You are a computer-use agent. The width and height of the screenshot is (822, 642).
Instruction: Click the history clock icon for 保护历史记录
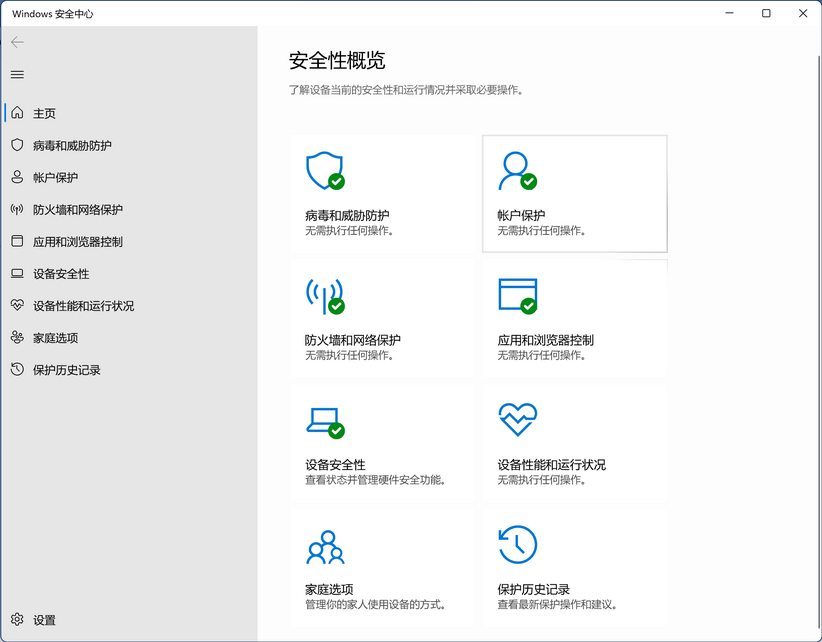click(x=517, y=545)
